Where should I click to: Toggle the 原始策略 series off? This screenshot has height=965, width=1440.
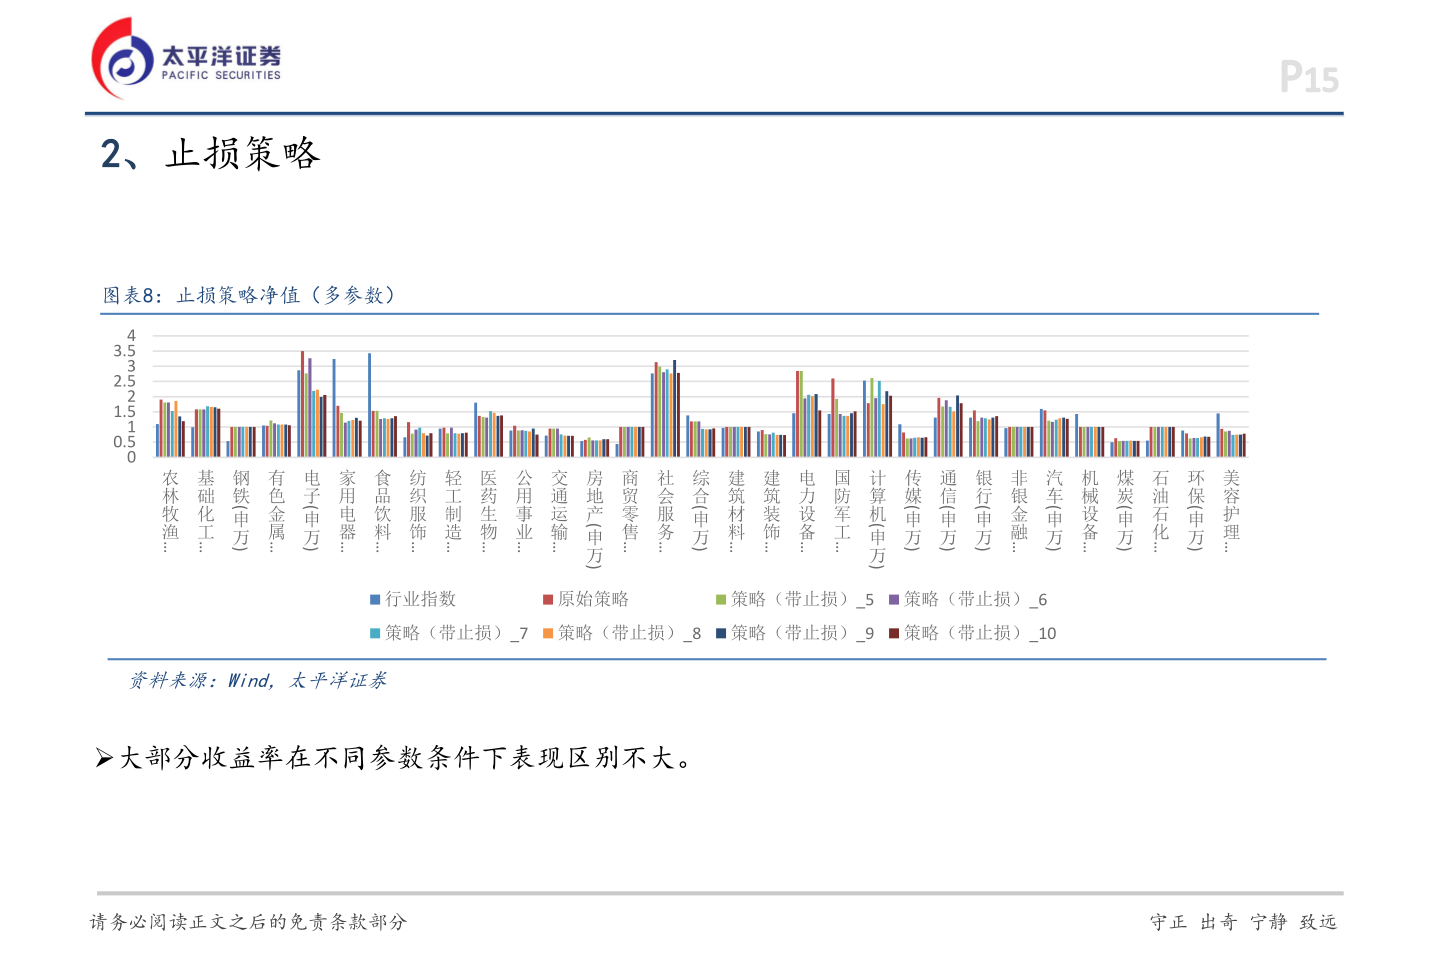point(590,598)
